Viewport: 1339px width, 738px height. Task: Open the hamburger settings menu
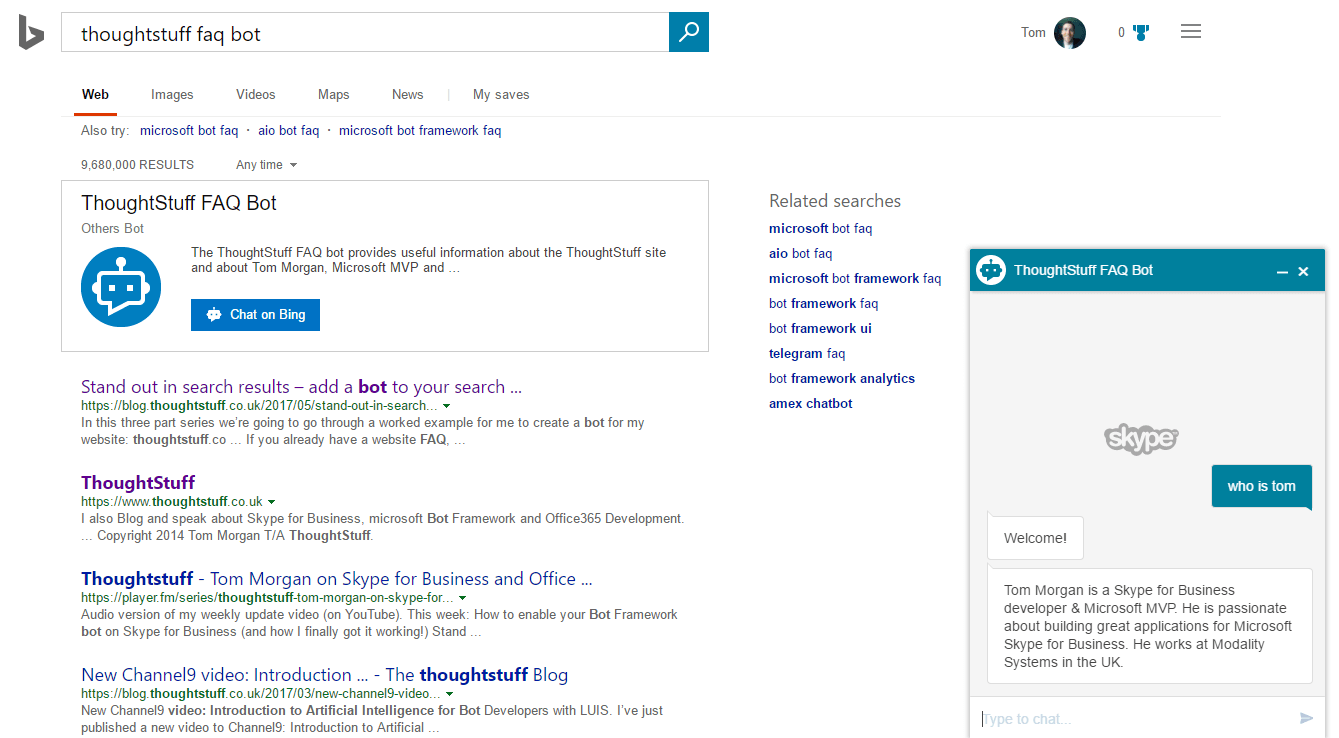coord(1191,31)
